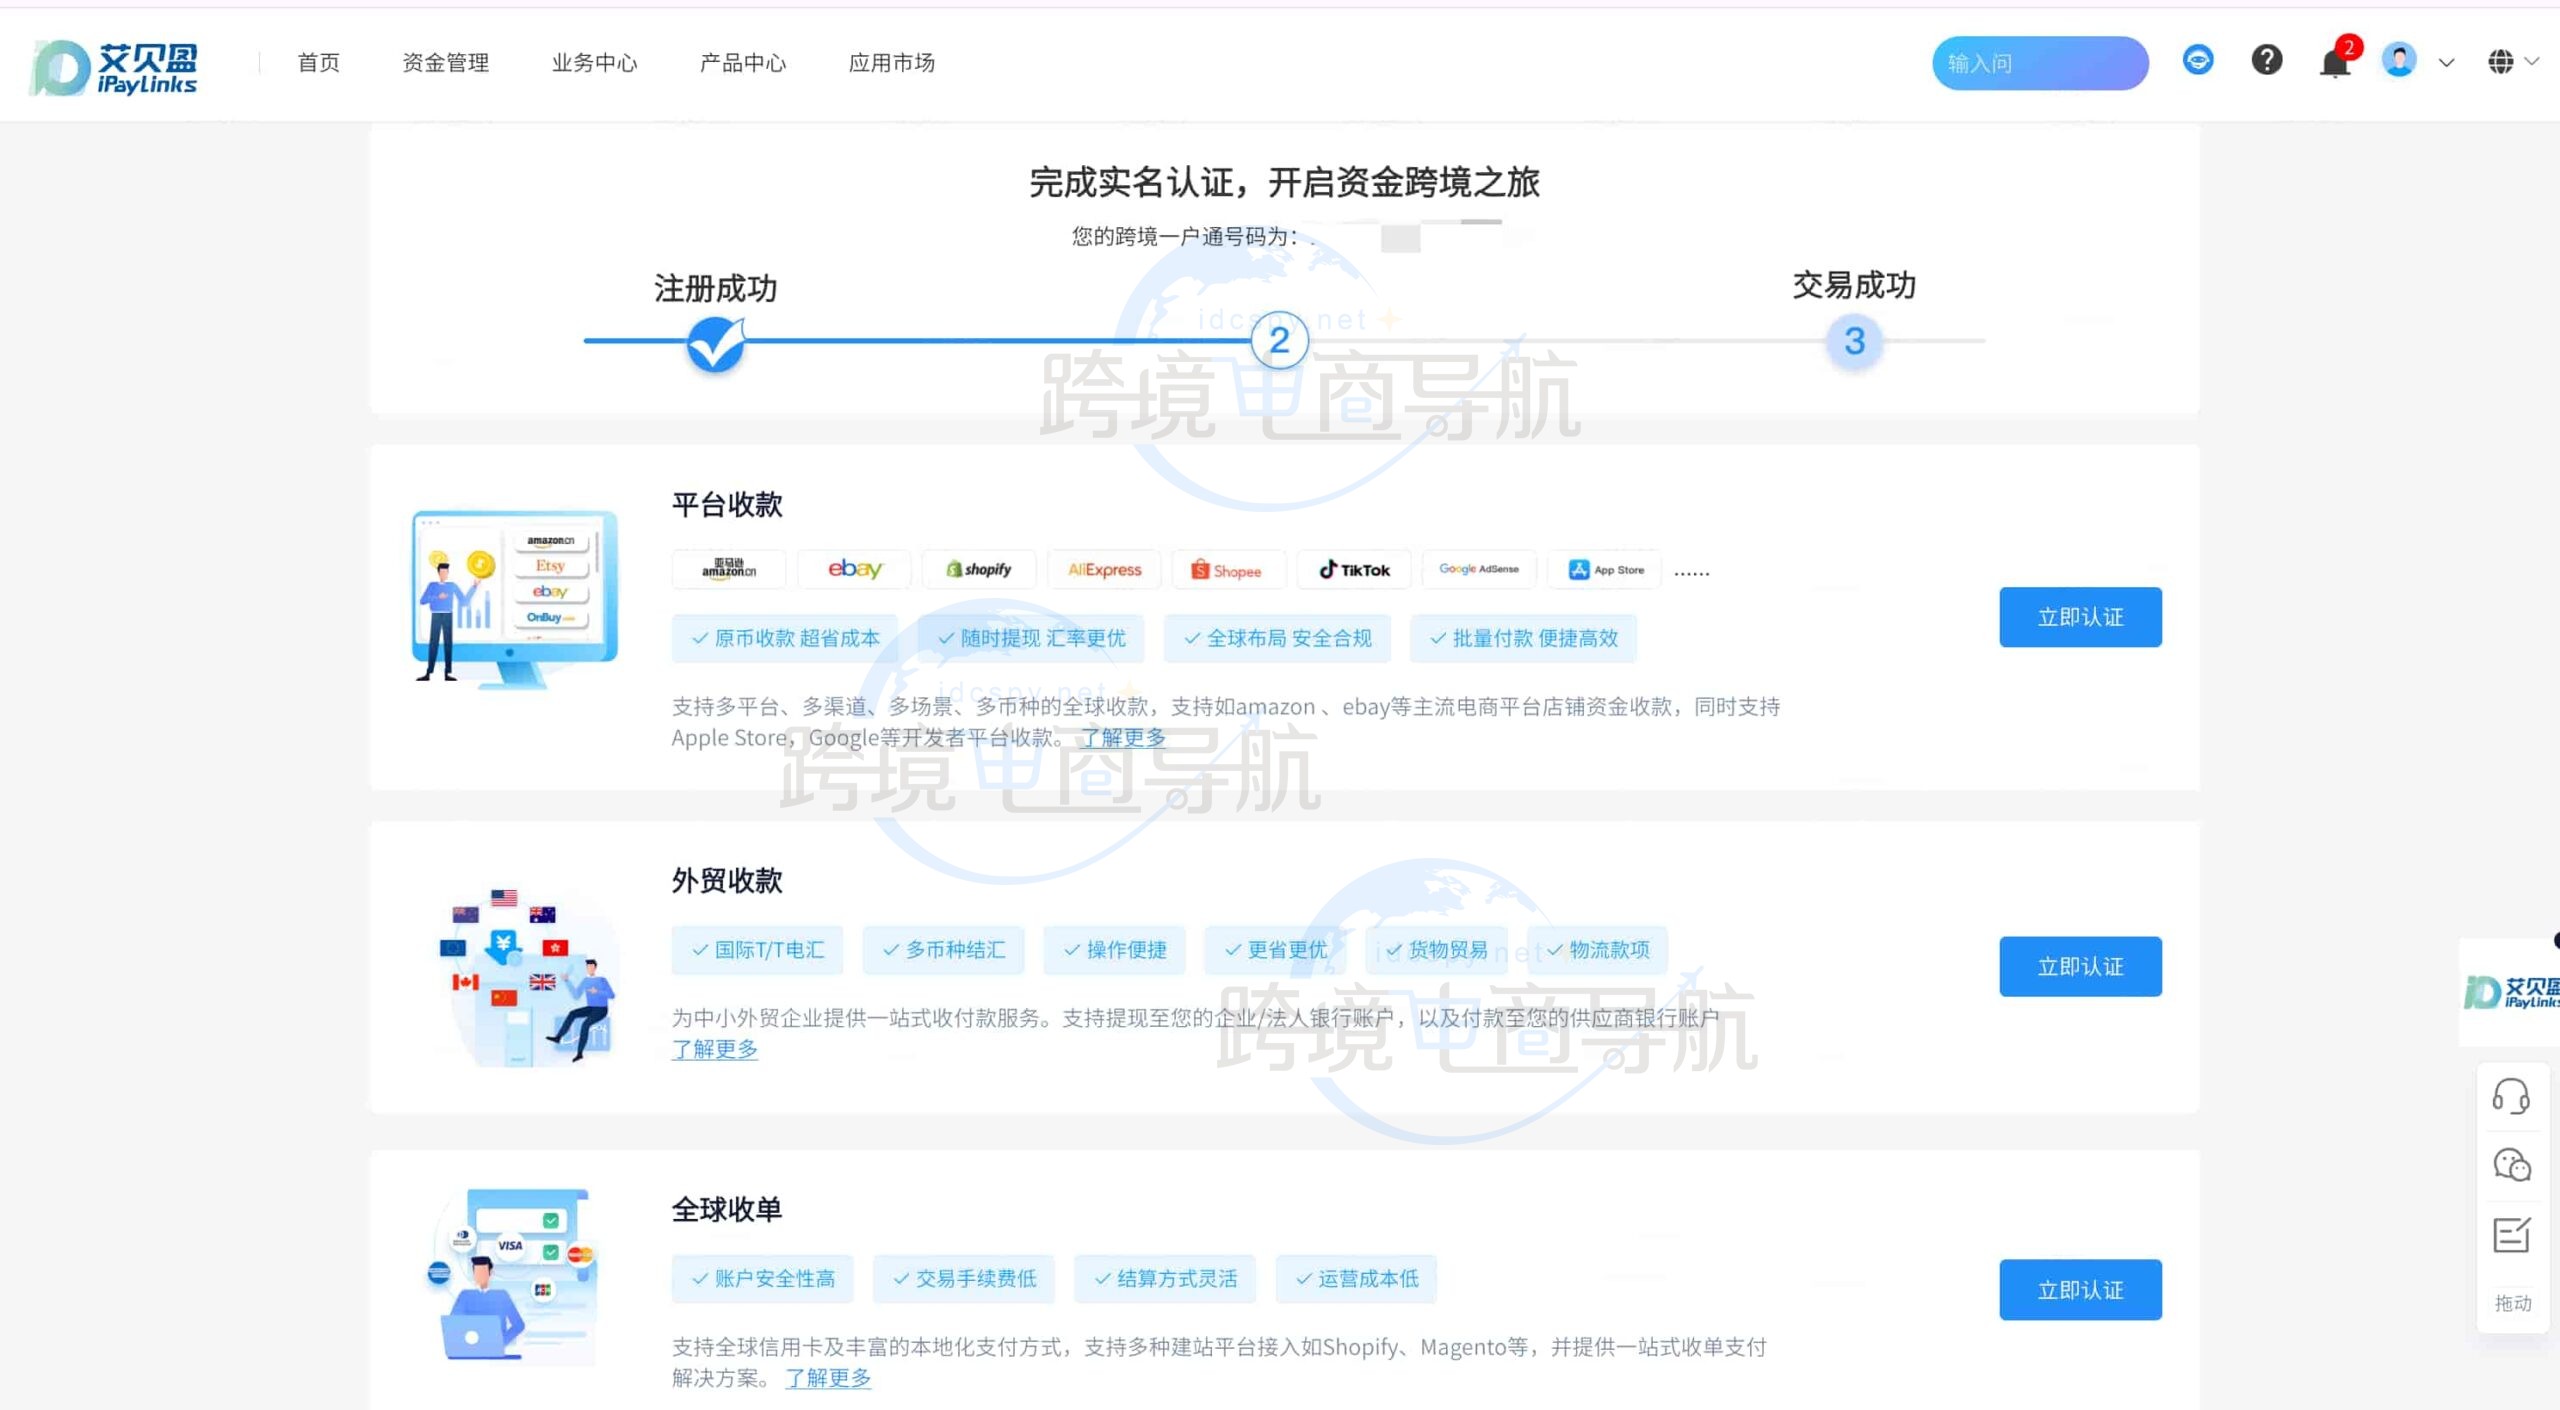Click the TikTok platform logo
The image size is (2560, 1410).
point(1354,570)
